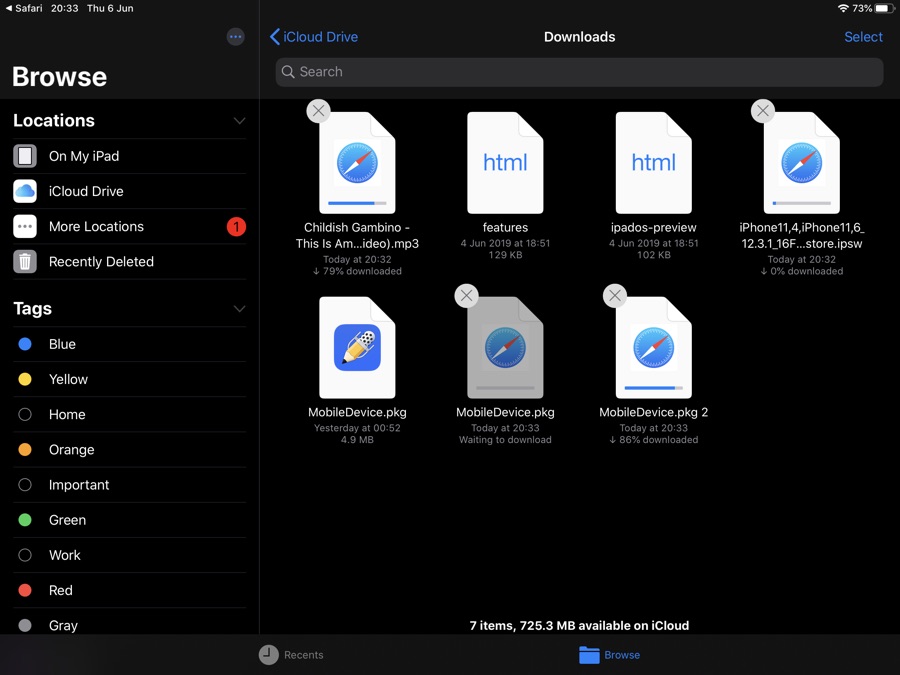Click the Downloads title
The height and width of the screenshot is (675, 900).
pyautogui.click(x=580, y=37)
